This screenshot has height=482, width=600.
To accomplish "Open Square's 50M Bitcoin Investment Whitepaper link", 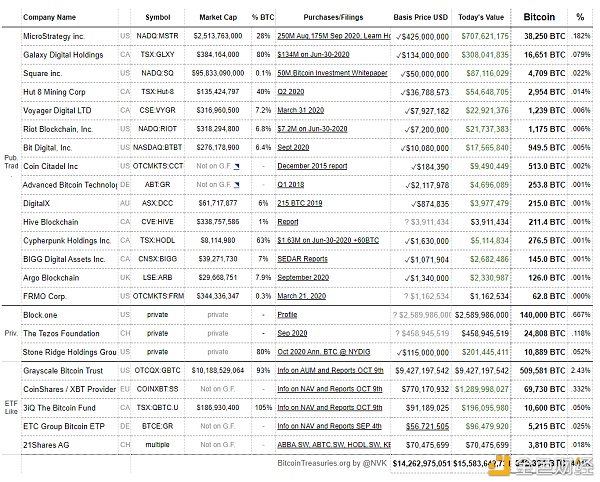I will point(332,73).
